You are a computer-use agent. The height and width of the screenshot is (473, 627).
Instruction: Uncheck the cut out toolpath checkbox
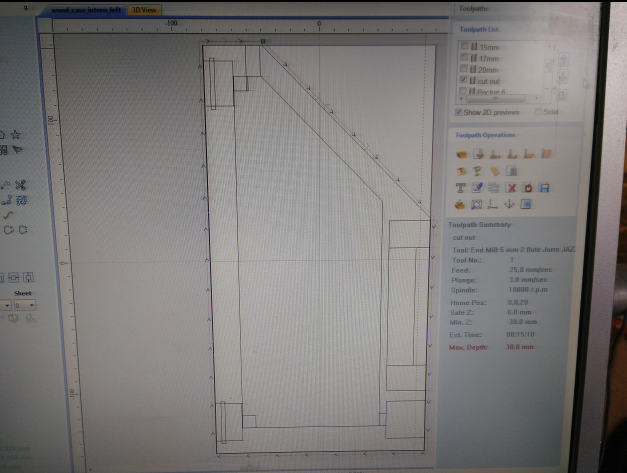(x=463, y=80)
